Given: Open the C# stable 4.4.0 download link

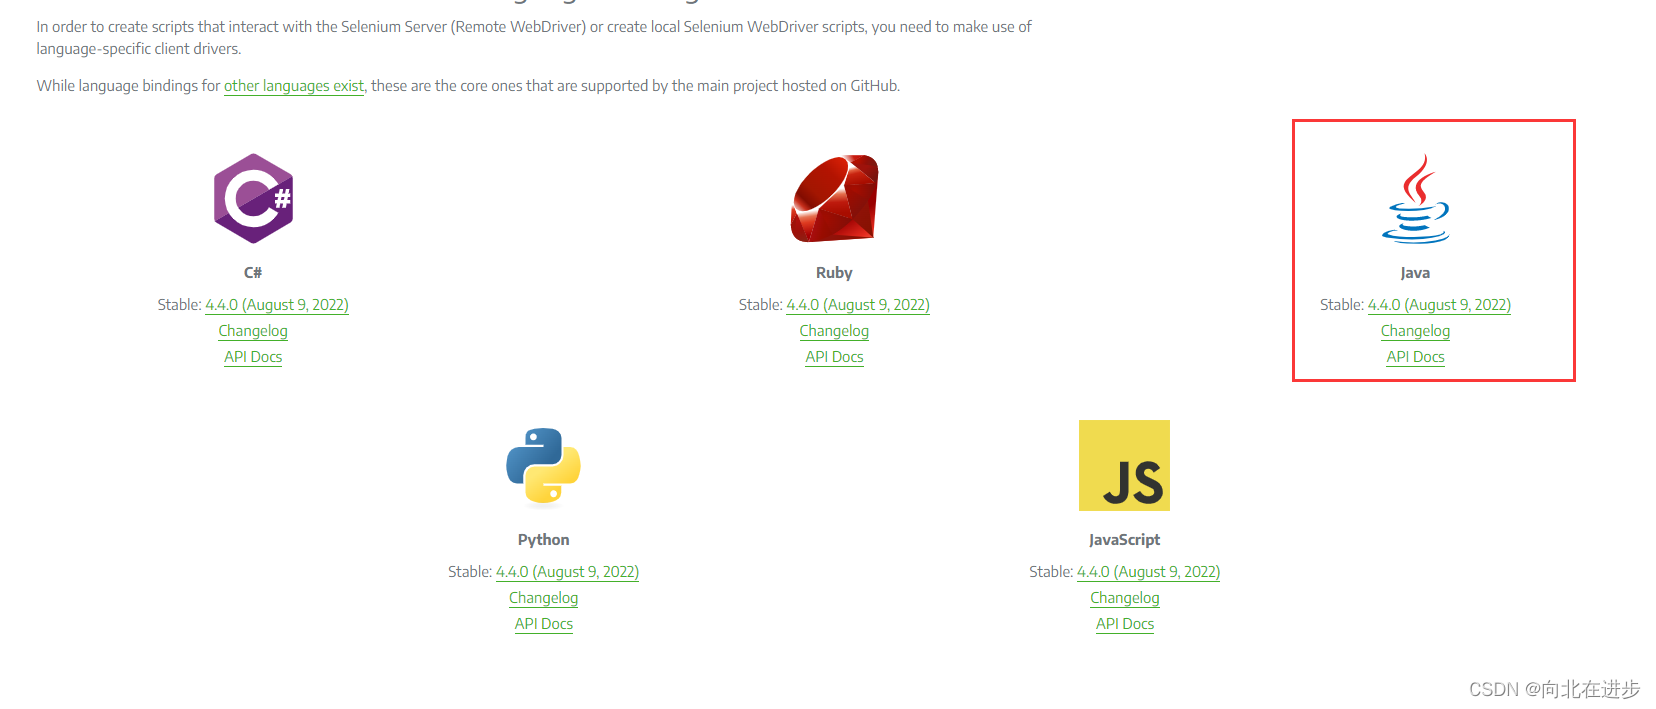Looking at the screenshot, I should pos(277,305).
